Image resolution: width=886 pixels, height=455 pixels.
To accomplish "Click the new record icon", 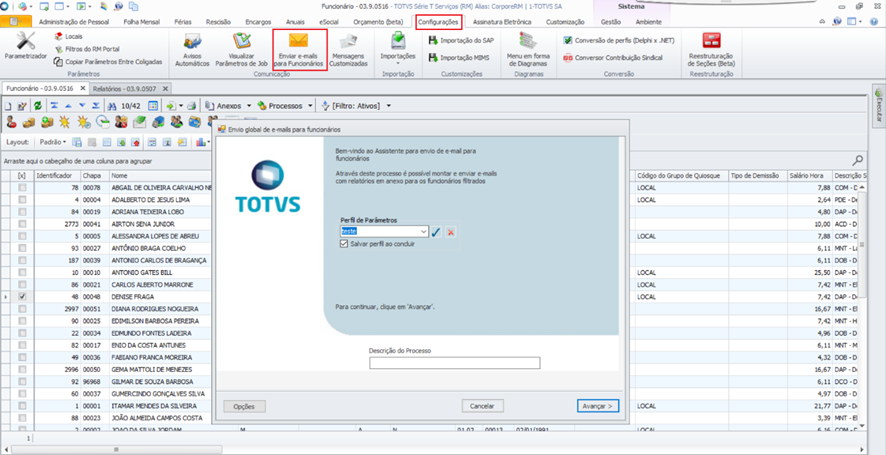I will (x=9, y=106).
